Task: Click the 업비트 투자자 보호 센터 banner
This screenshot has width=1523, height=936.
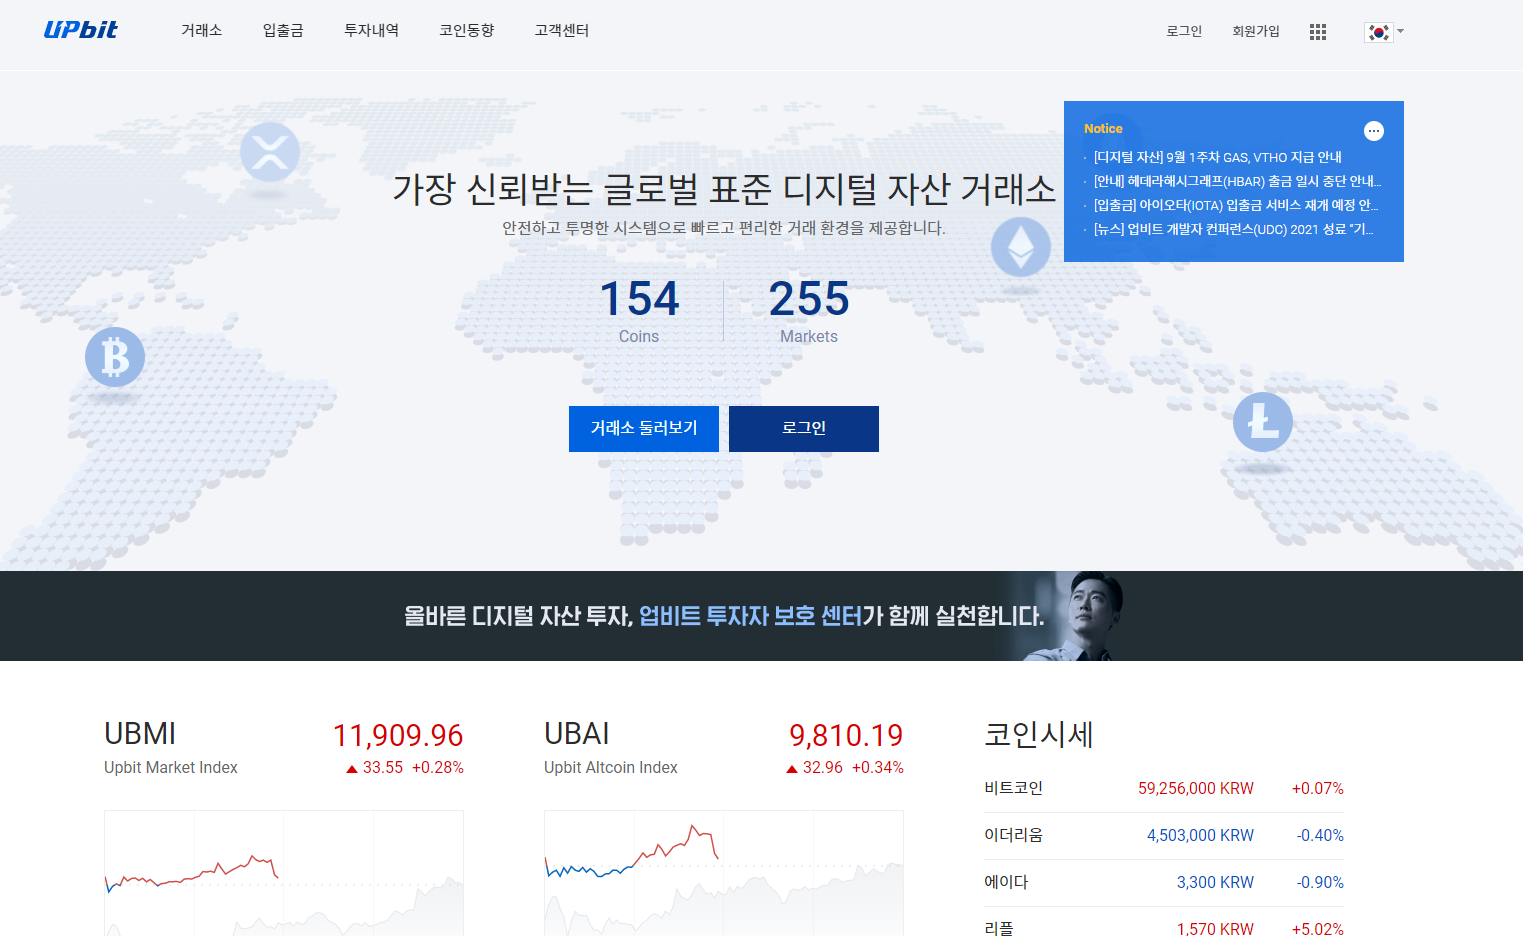Action: tap(761, 616)
